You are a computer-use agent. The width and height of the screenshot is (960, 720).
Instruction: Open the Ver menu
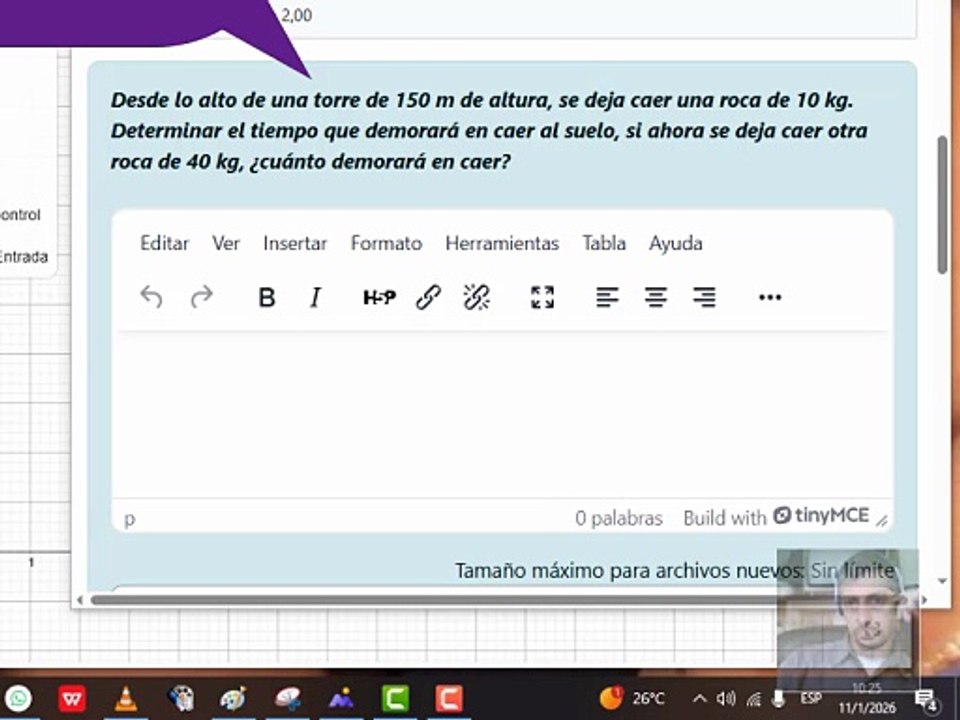click(226, 244)
